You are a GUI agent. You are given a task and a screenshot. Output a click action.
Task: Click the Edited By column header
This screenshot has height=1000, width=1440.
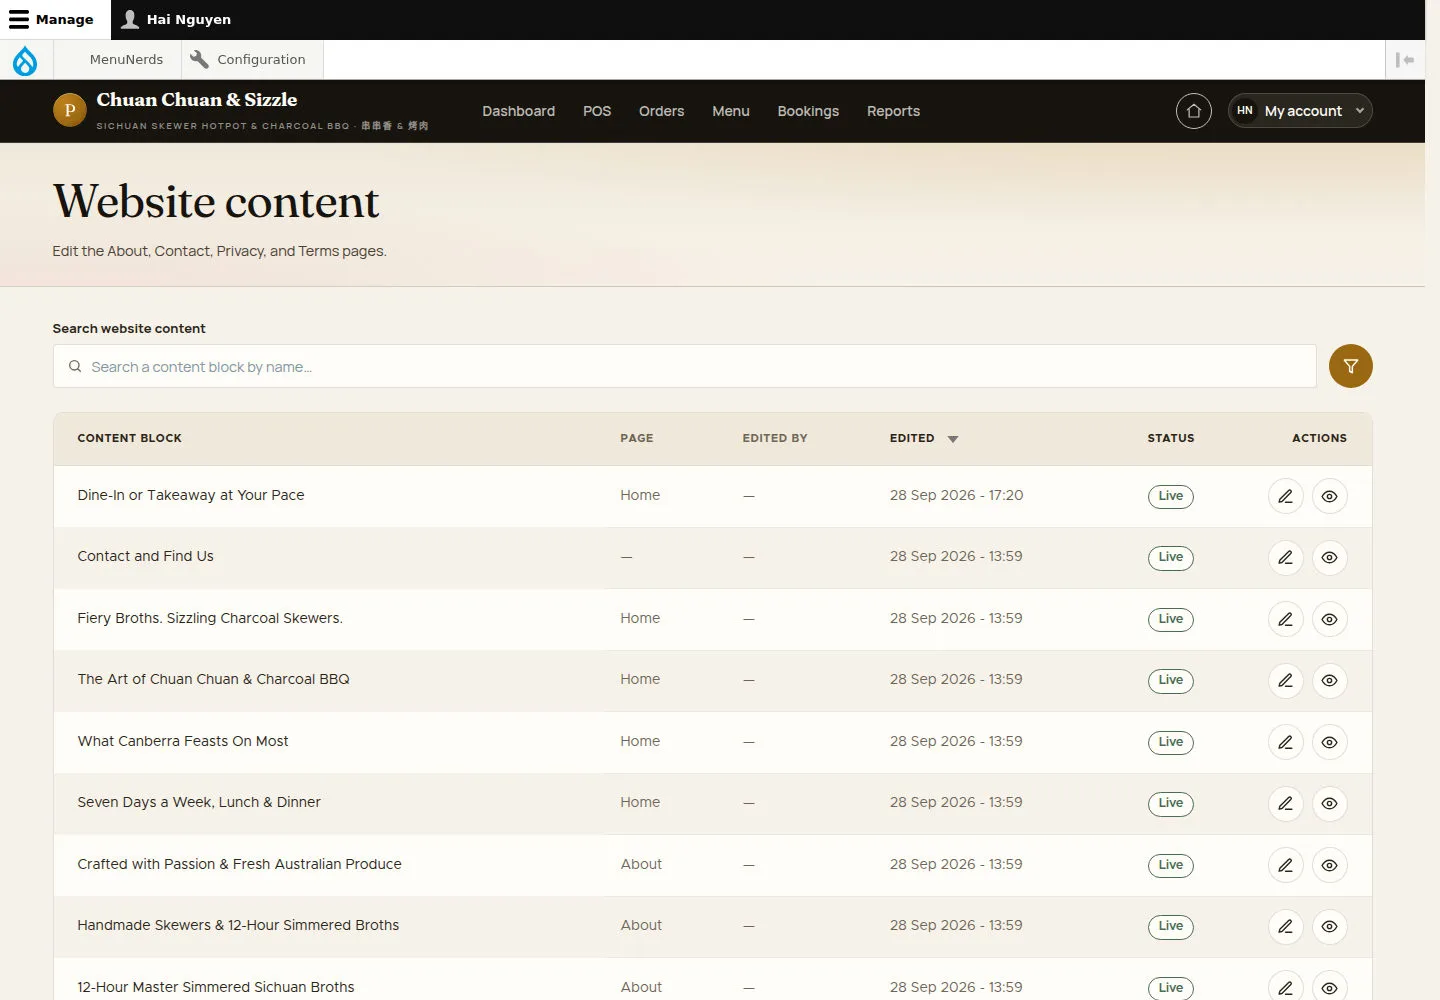click(775, 438)
